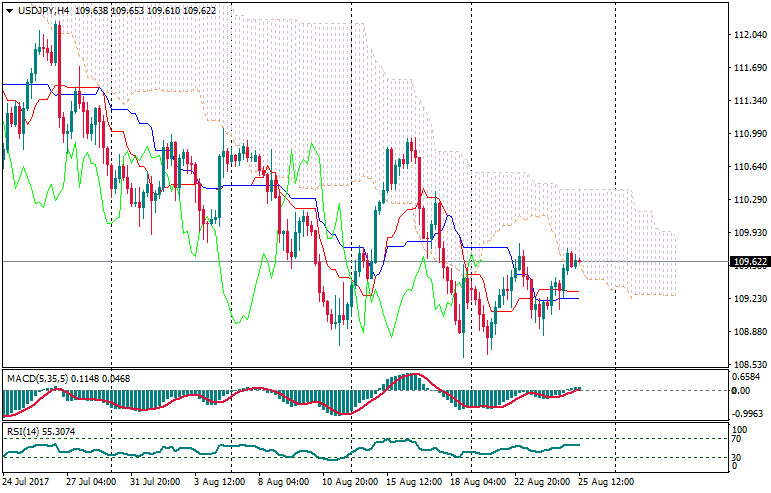Viewport: 771px width, 493px height.
Task: Click the 110.990 price axis label
Action: point(749,134)
